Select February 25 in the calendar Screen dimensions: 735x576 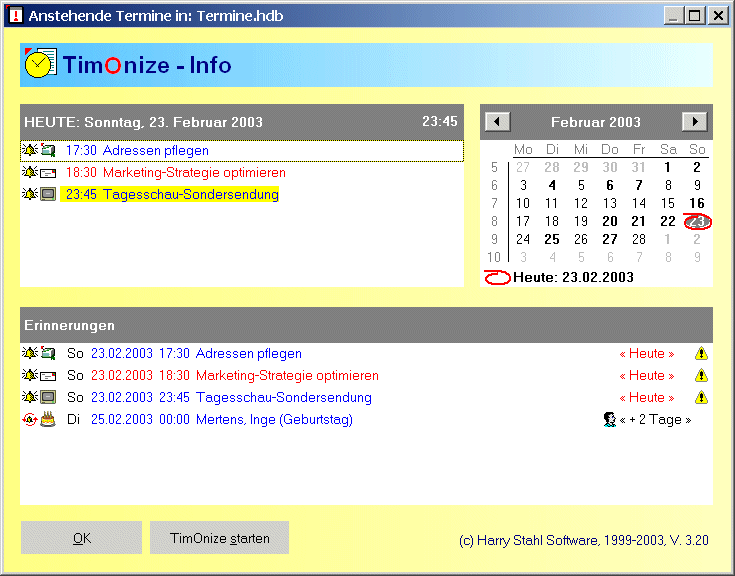(552, 239)
